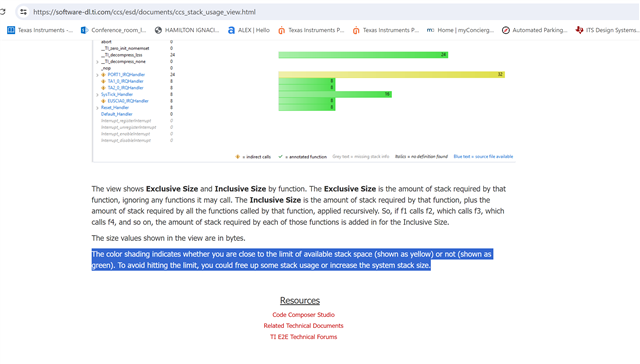
Task: Expand the PORT1_IRQHandler tree row
Action: (97, 75)
